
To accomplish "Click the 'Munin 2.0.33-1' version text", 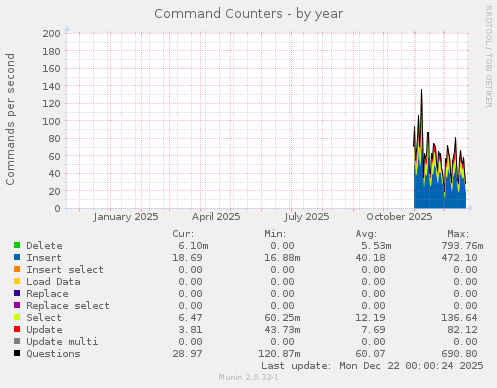I will click(248, 377).
